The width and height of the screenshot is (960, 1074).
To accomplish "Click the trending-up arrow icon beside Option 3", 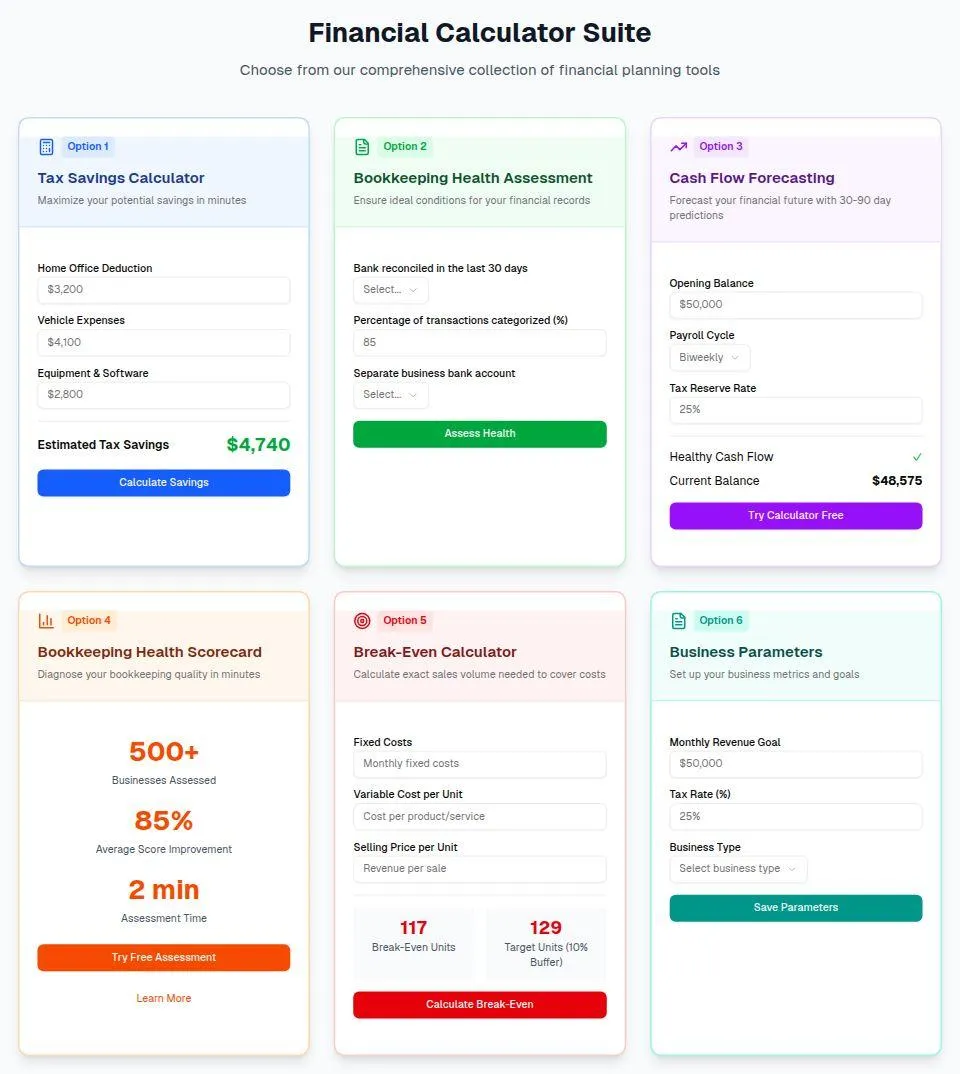I will click(x=679, y=147).
